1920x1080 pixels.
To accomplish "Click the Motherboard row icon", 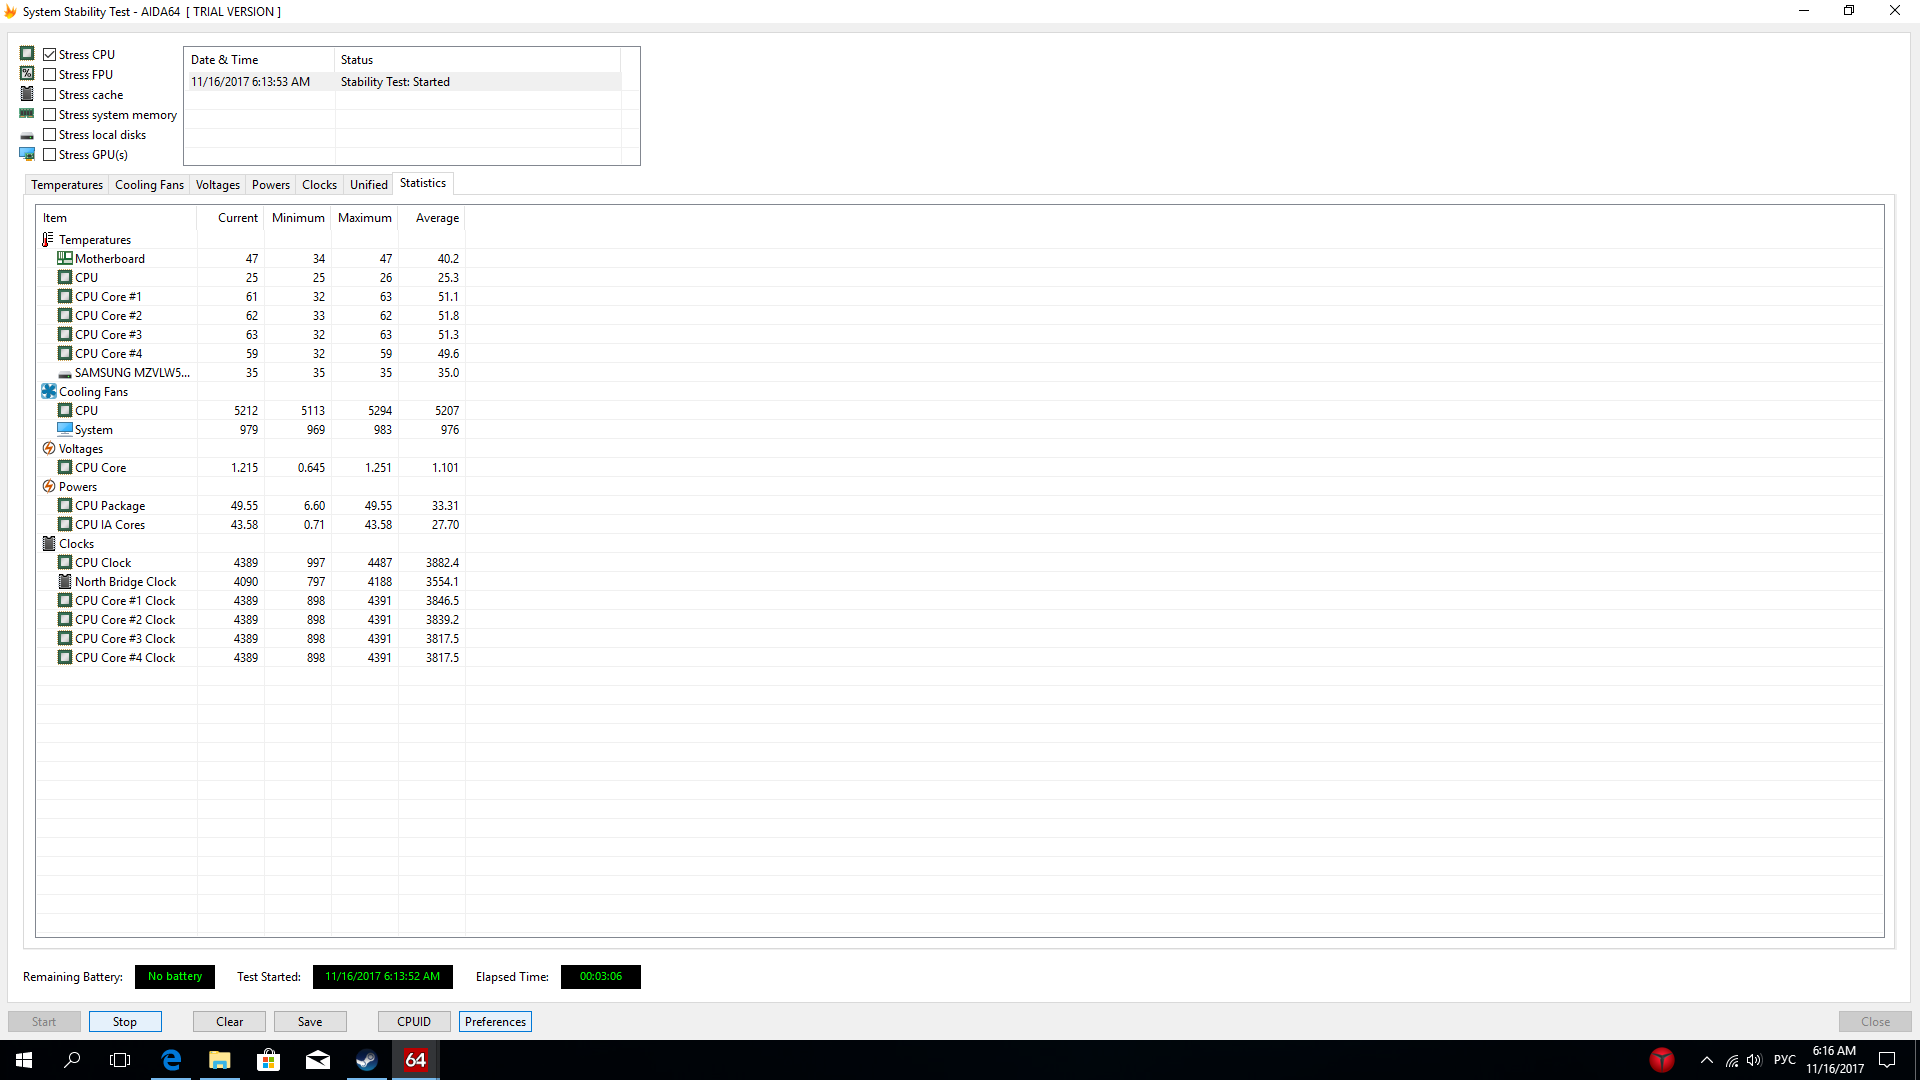I will click(x=65, y=259).
